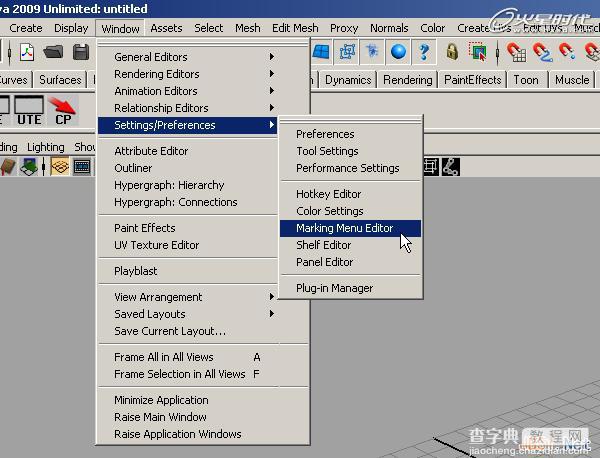This screenshot has width=600, height=458.
Task: Click the padlock lock selection icon
Action: 452,52
